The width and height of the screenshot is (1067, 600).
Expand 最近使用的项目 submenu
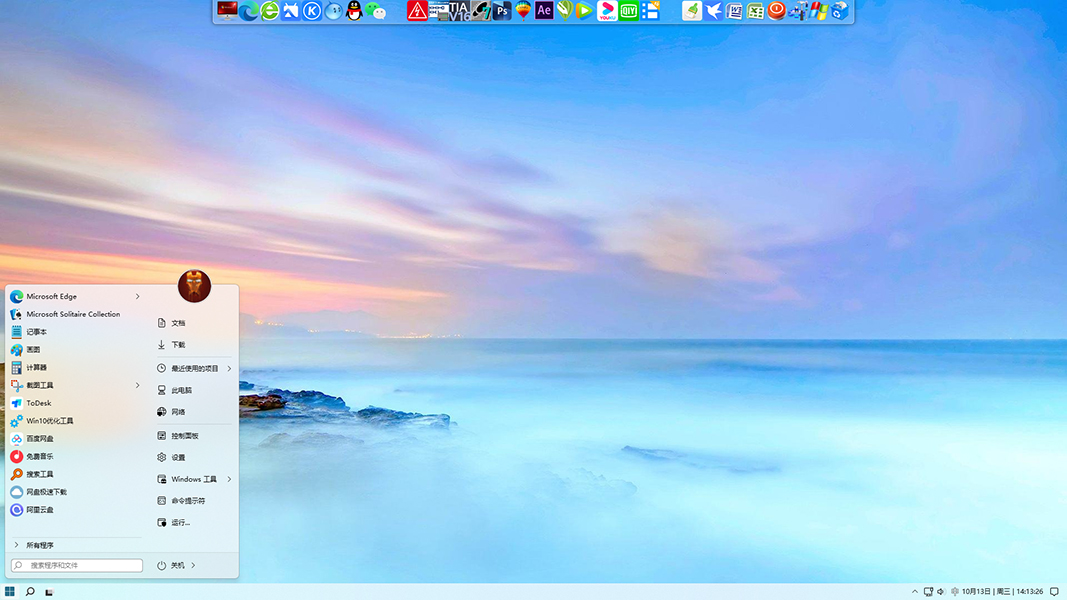(x=229, y=369)
